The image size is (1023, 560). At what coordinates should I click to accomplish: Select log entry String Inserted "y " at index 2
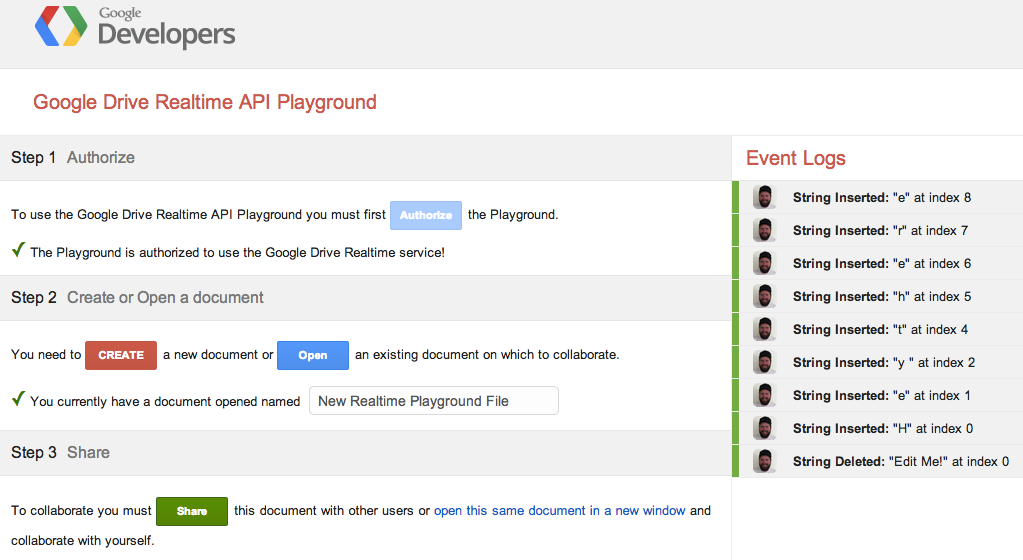[878, 362]
